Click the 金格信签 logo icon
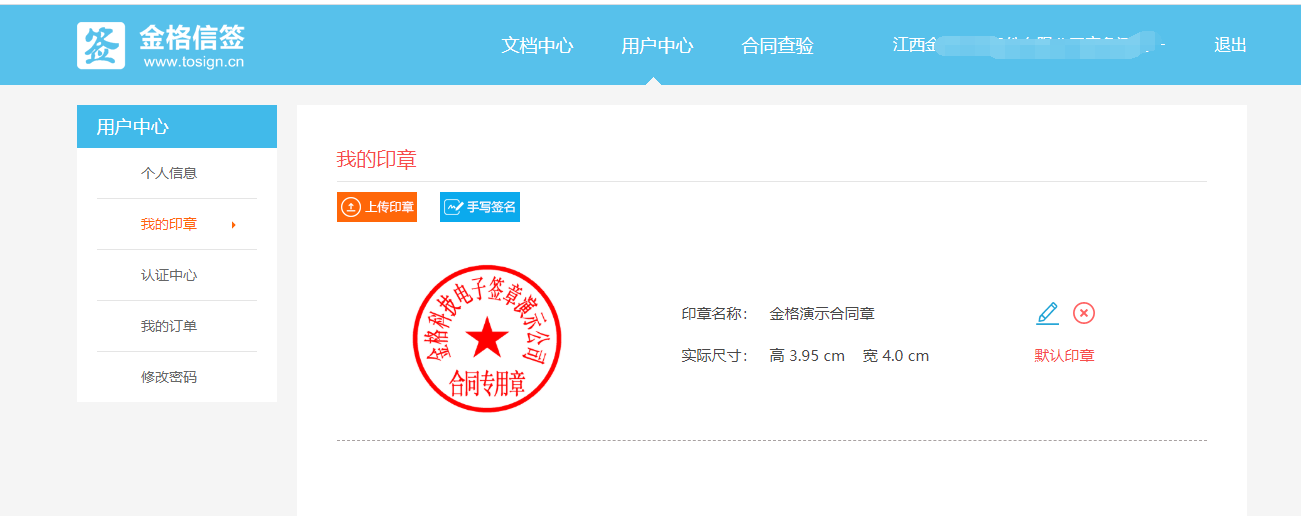The image size is (1301, 516). coord(101,46)
